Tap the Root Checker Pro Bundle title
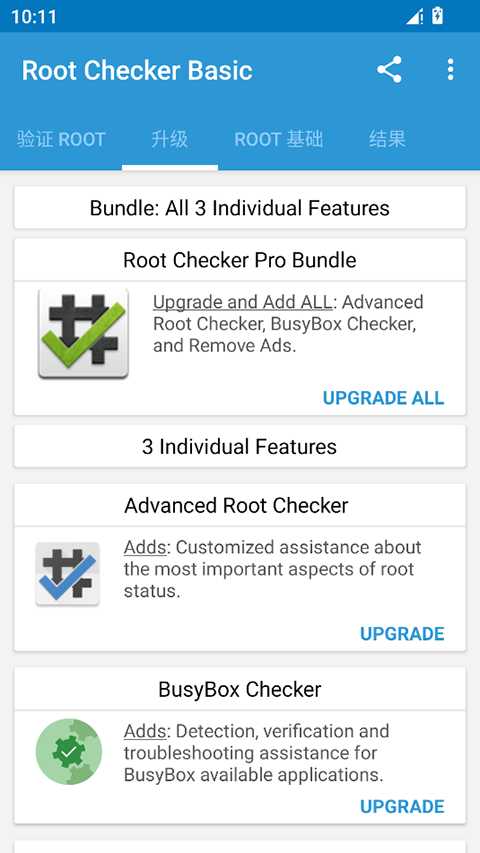The width and height of the screenshot is (480, 853). (x=240, y=260)
